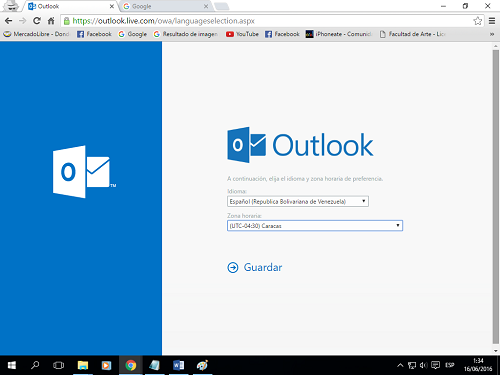Click the white Outlook logo on blue panel

[84, 172]
